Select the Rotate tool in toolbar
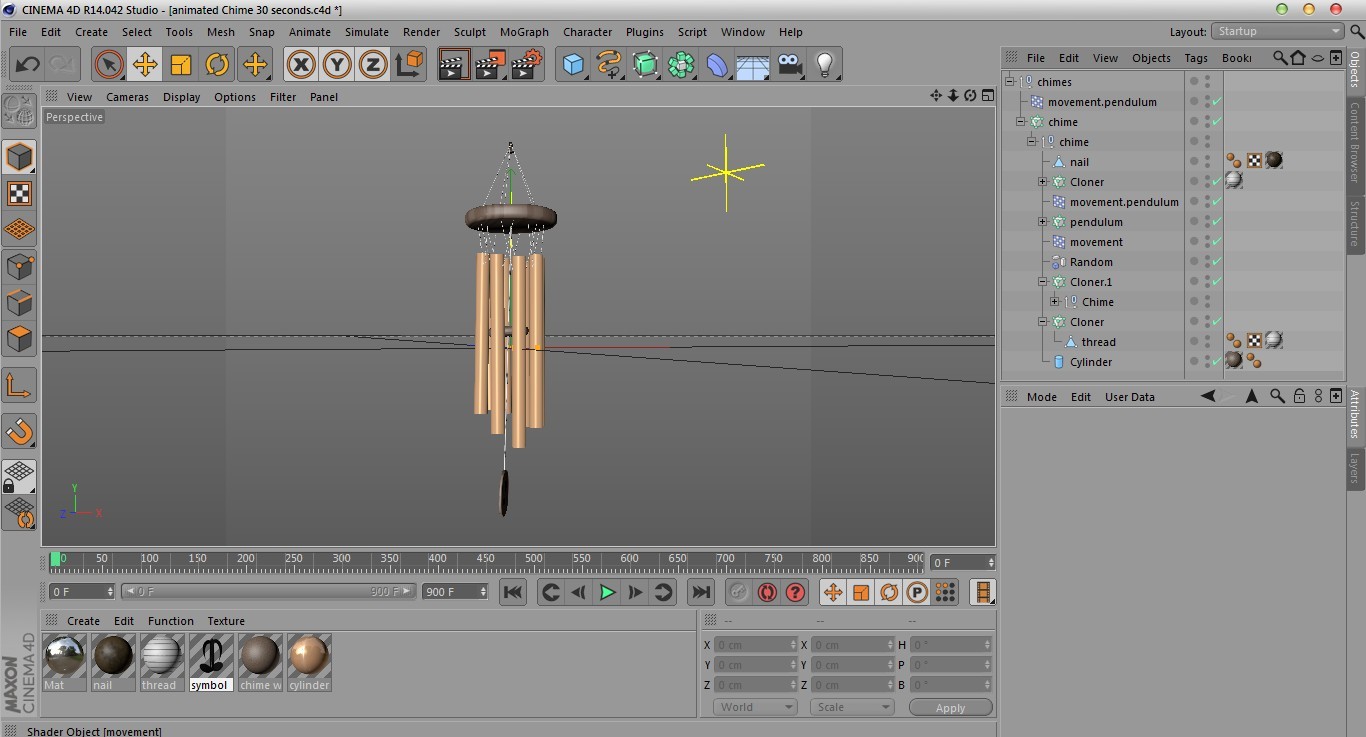The width and height of the screenshot is (1366, 737). click(217, 65)
